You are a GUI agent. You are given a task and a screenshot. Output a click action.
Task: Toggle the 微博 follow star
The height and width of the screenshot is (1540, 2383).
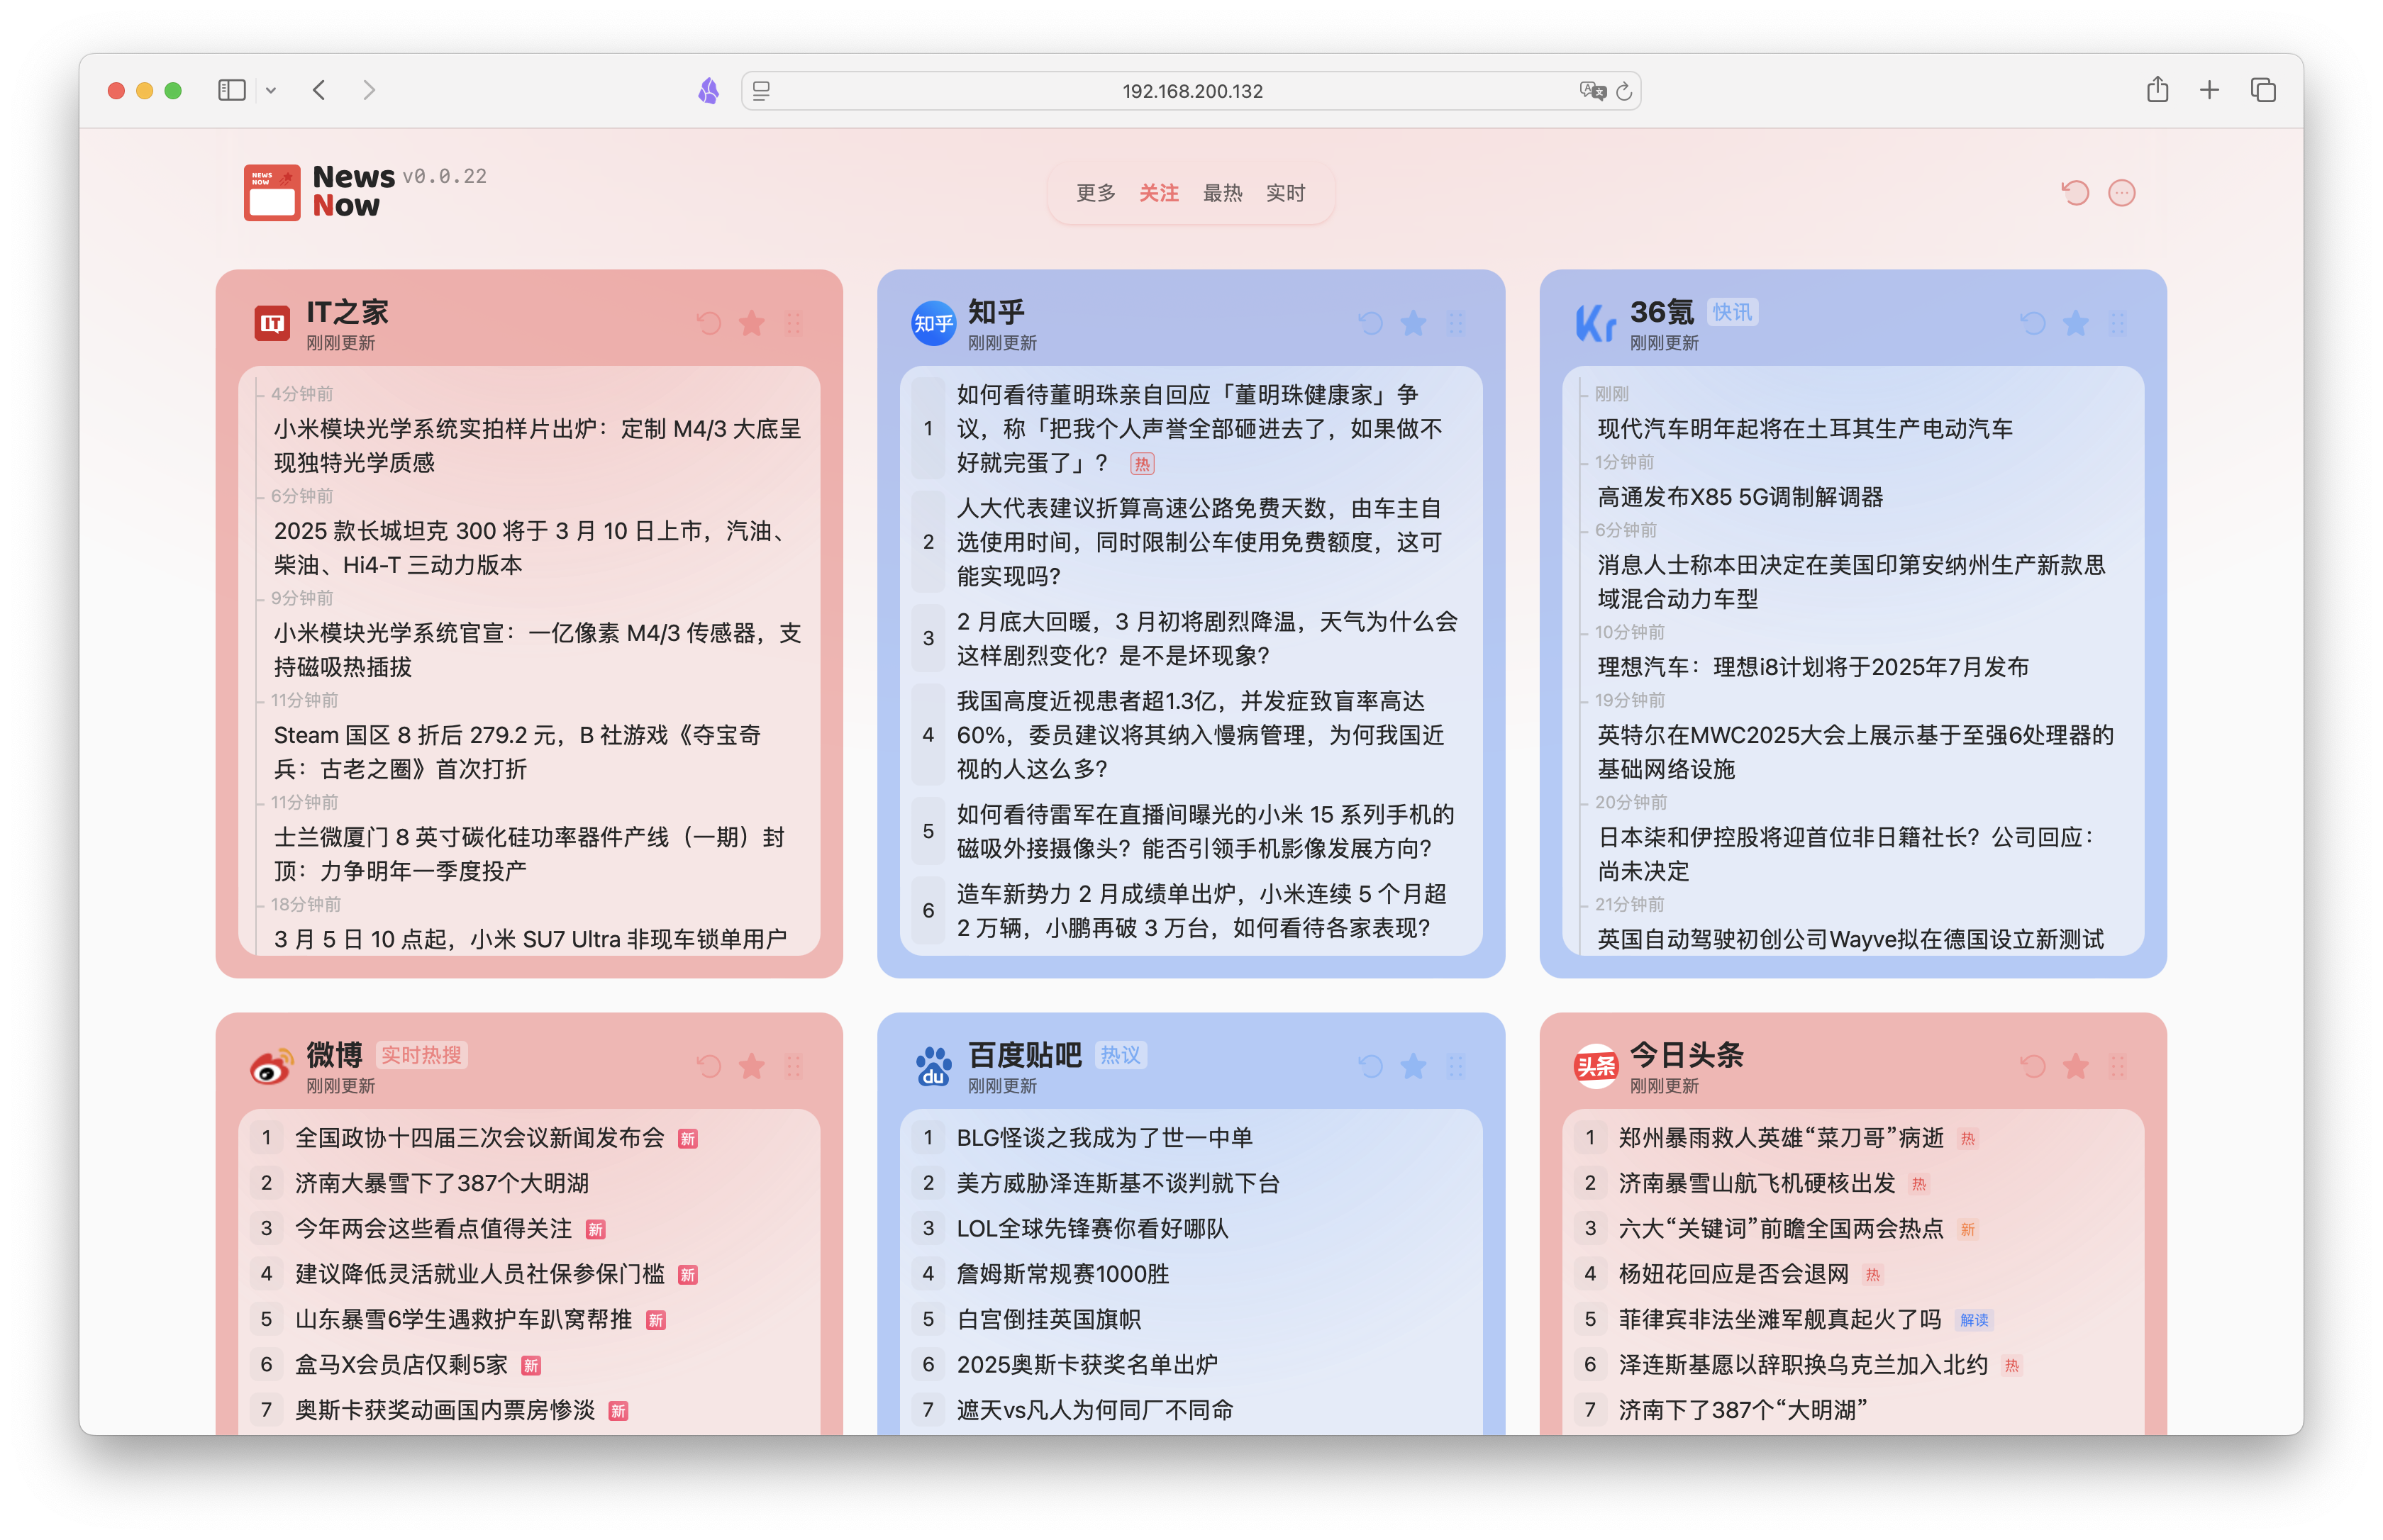point(751,1066)
